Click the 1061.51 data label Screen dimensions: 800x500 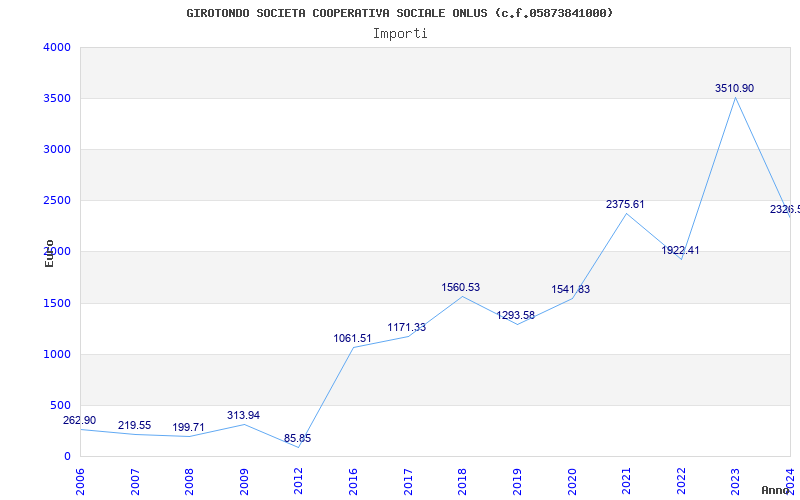pyautogui.click(x=352, y=339)
